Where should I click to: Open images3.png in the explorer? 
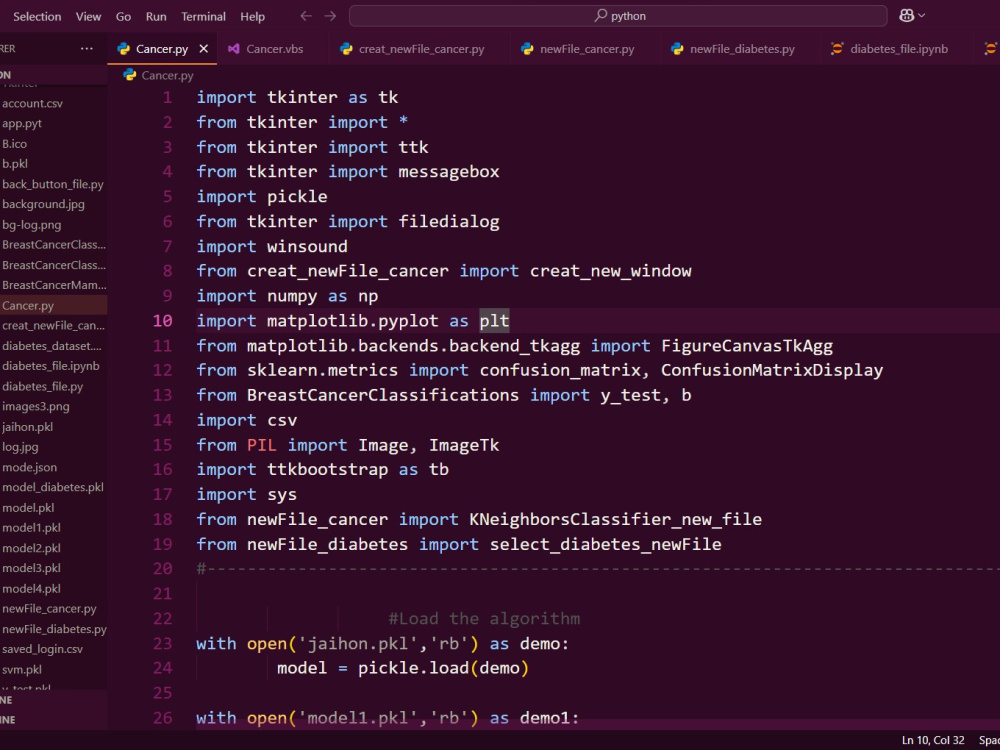click(x=35, y=406)
